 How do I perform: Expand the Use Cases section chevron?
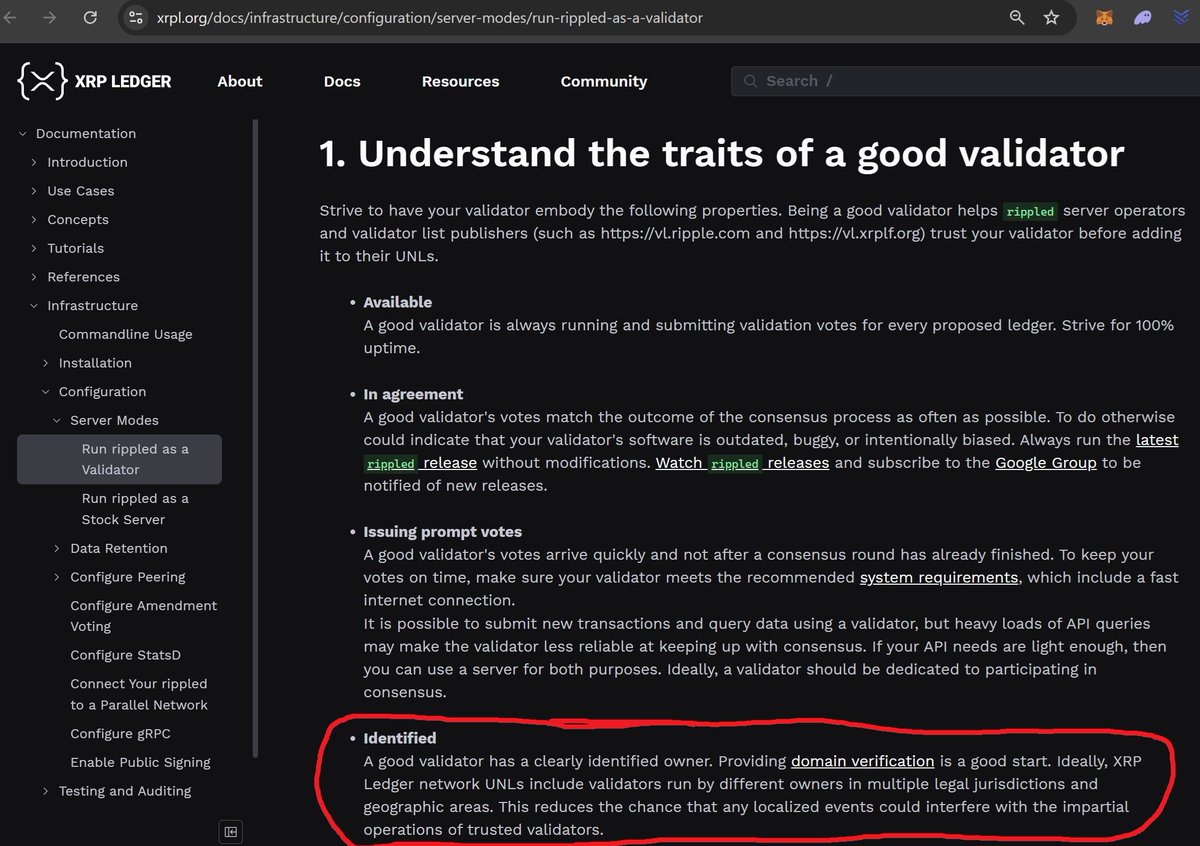click(x=34, y=191)
